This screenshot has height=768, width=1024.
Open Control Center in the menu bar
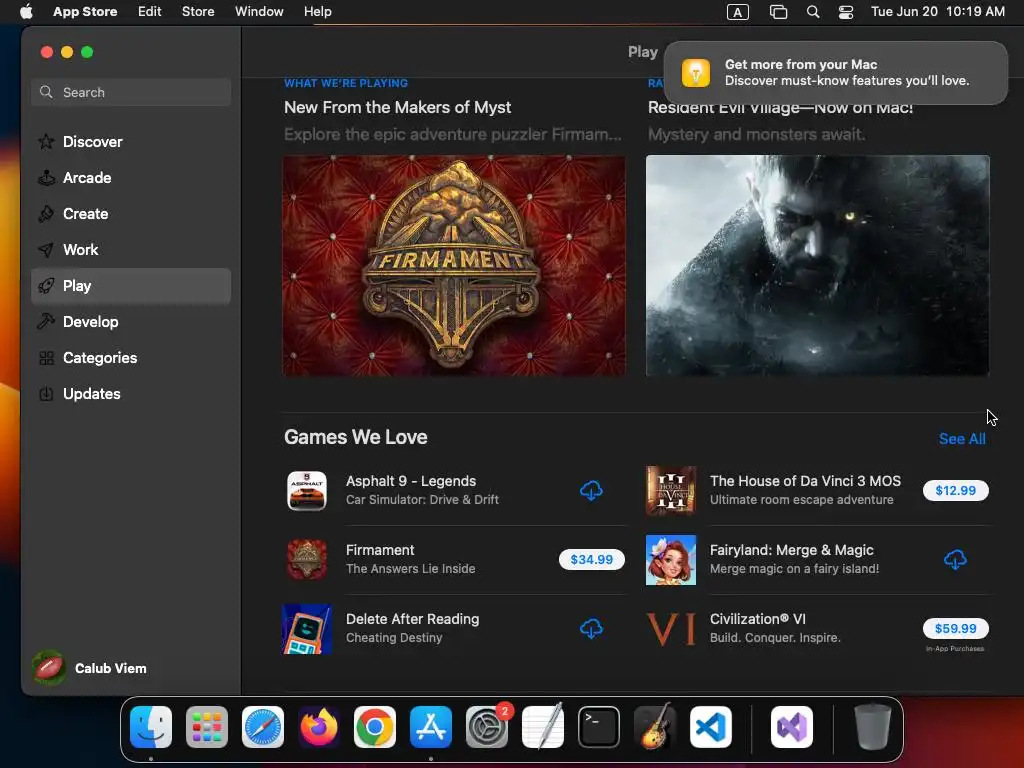846,12
